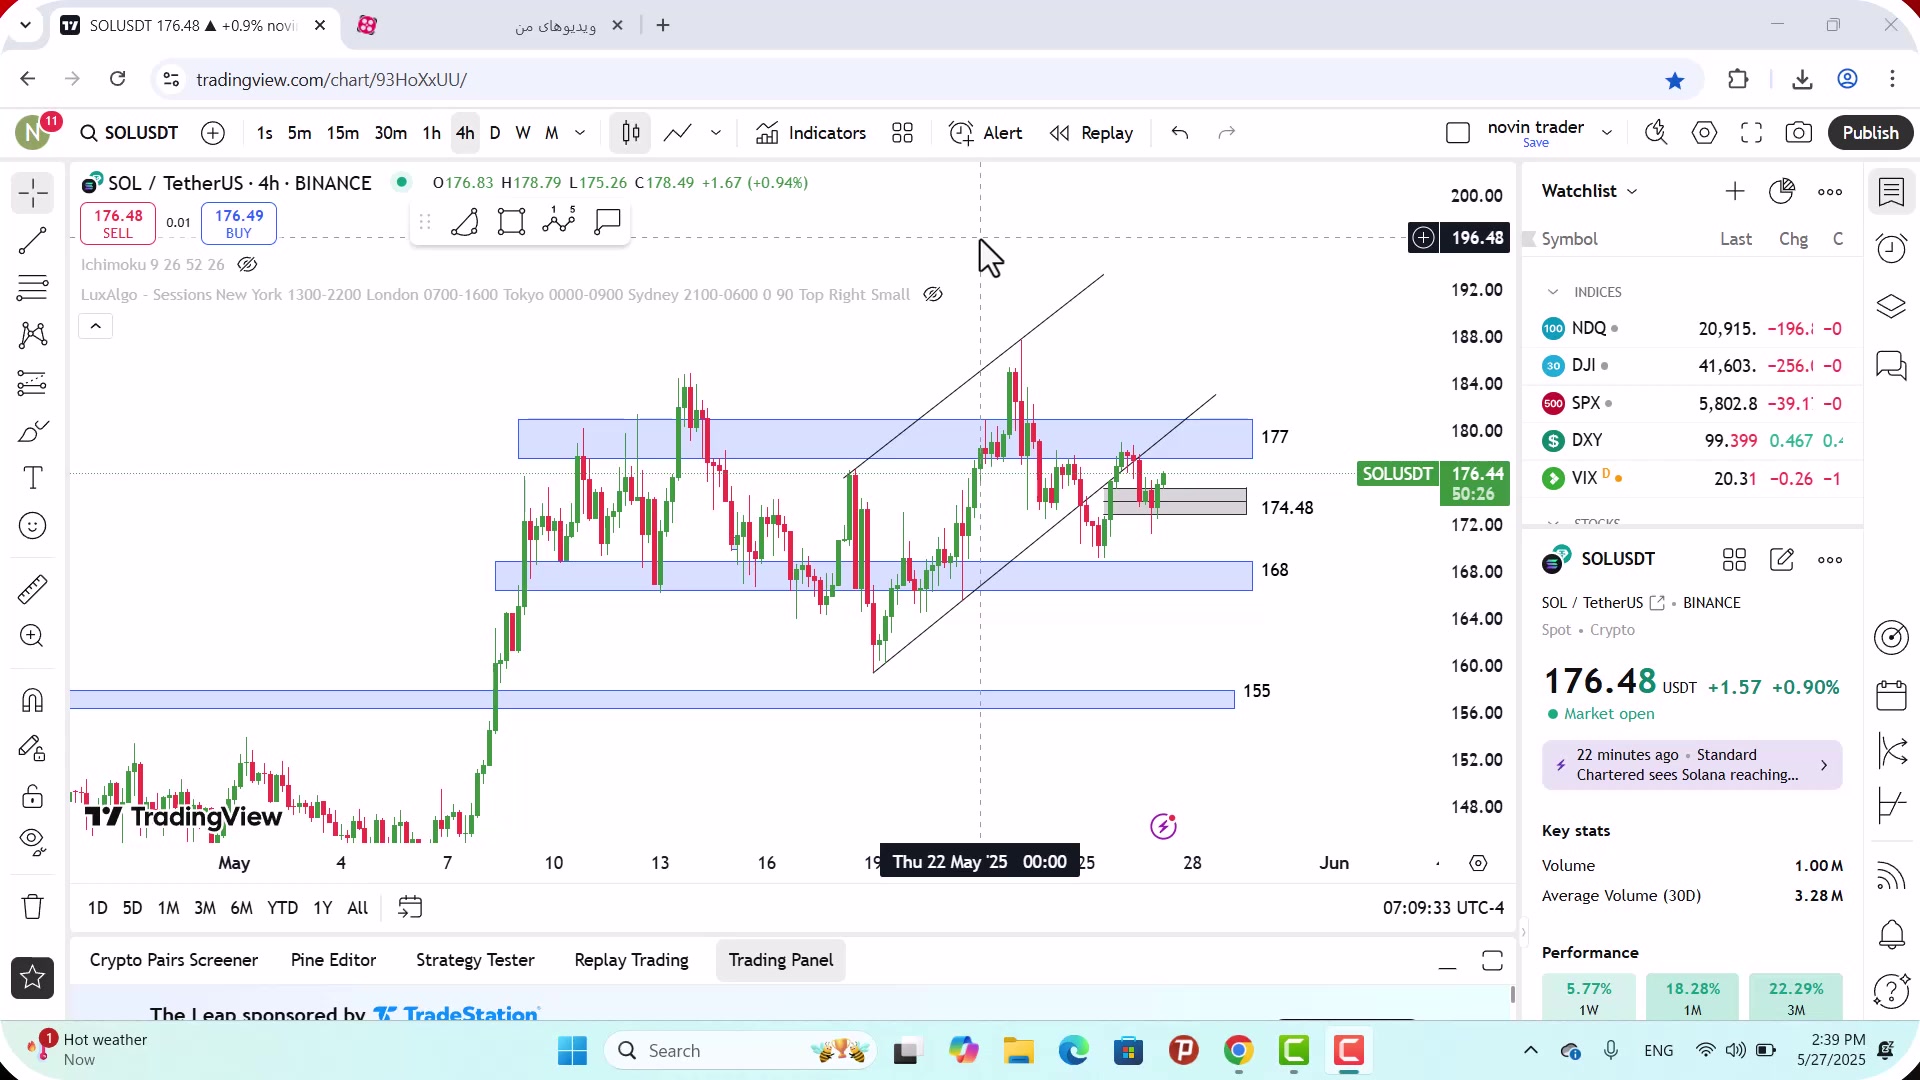
Task: Select the zoom in tool
Action: [33, 636]
